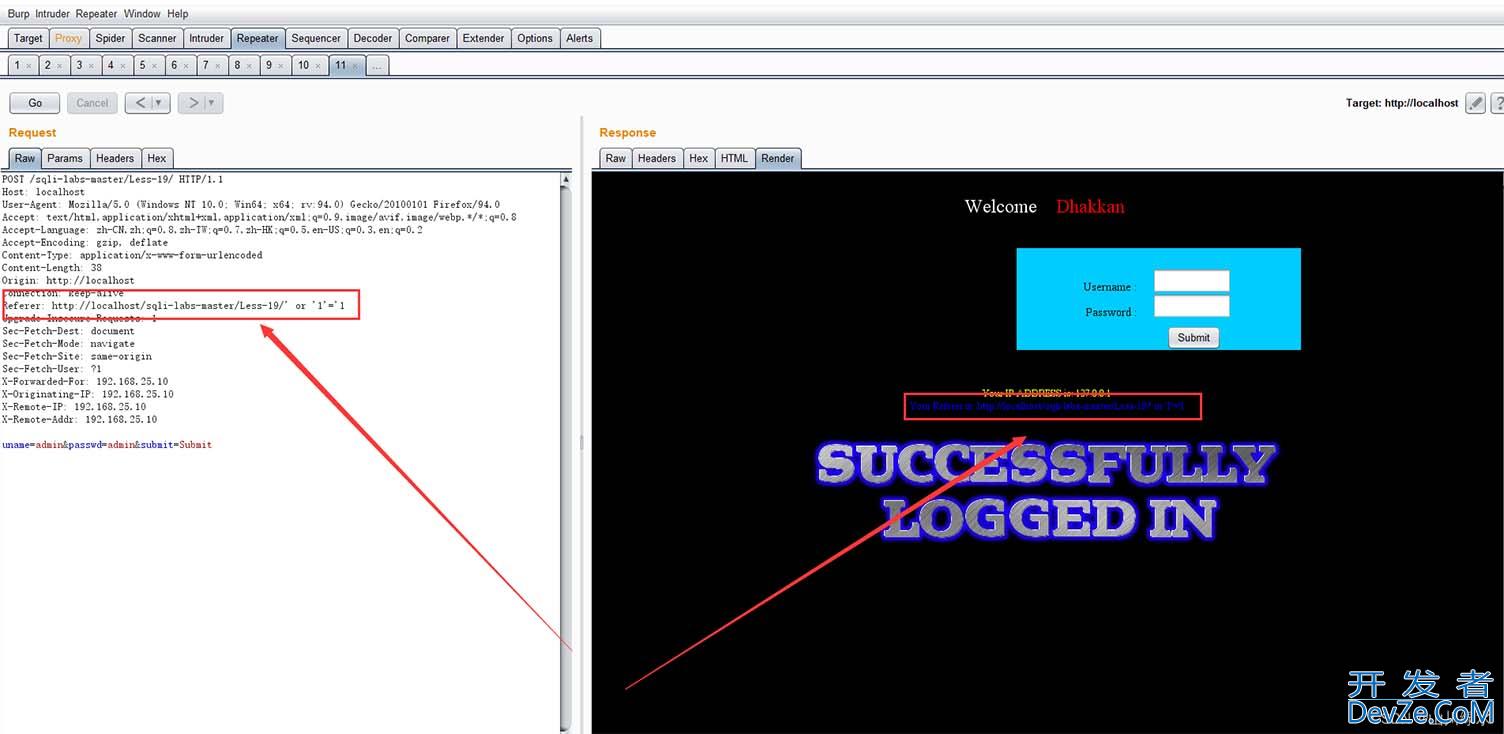The height and width of the screenshot is (734, 1504).
Task: Open the help question mark button
Action: click(x=1497, y=103)
